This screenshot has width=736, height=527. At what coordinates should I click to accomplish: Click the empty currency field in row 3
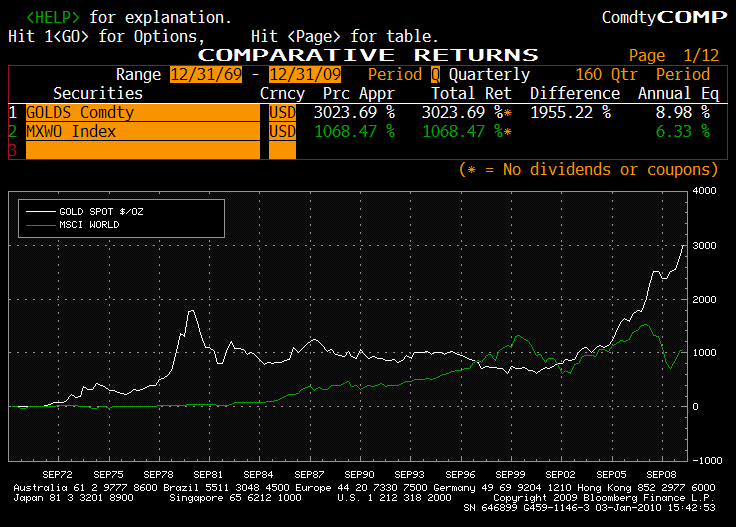click(x=282, y=150)
